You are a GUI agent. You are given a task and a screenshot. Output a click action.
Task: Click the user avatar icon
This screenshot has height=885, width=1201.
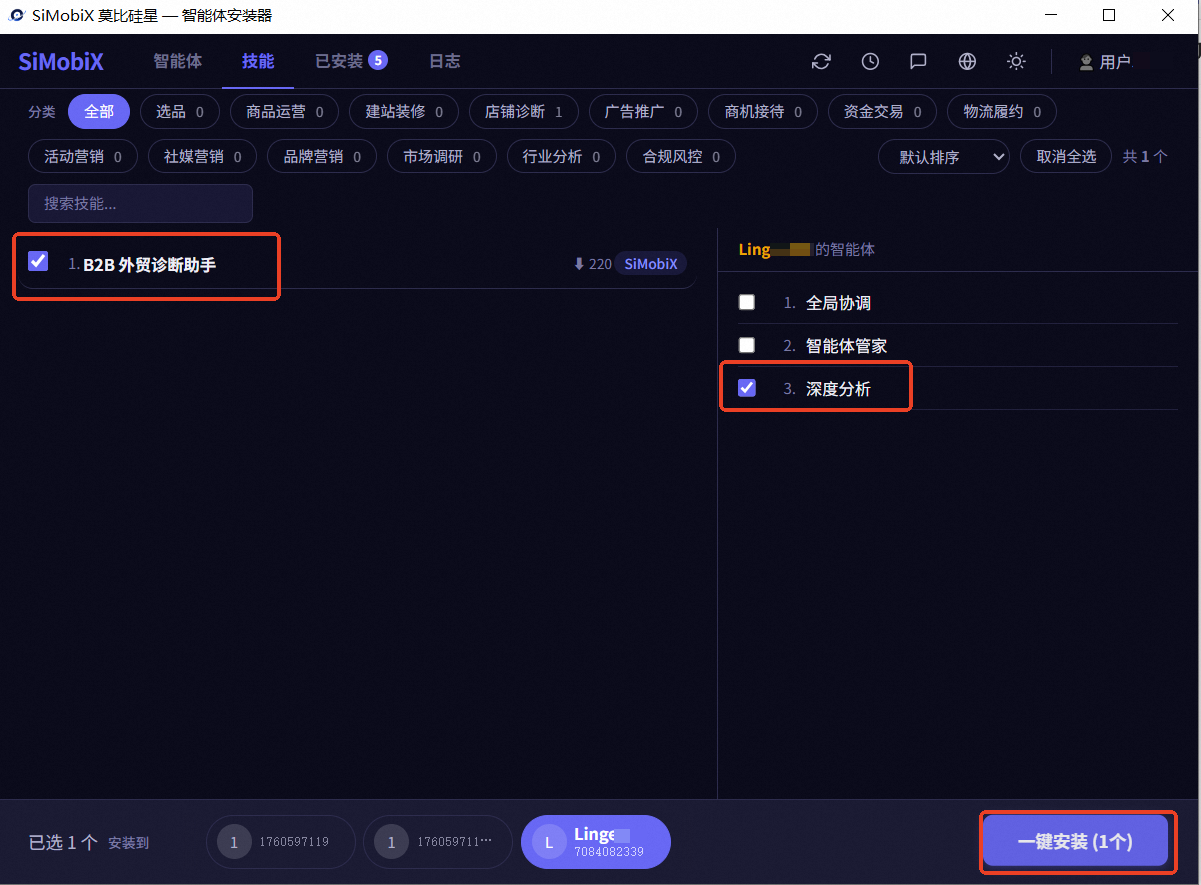tap(1086, 62)
